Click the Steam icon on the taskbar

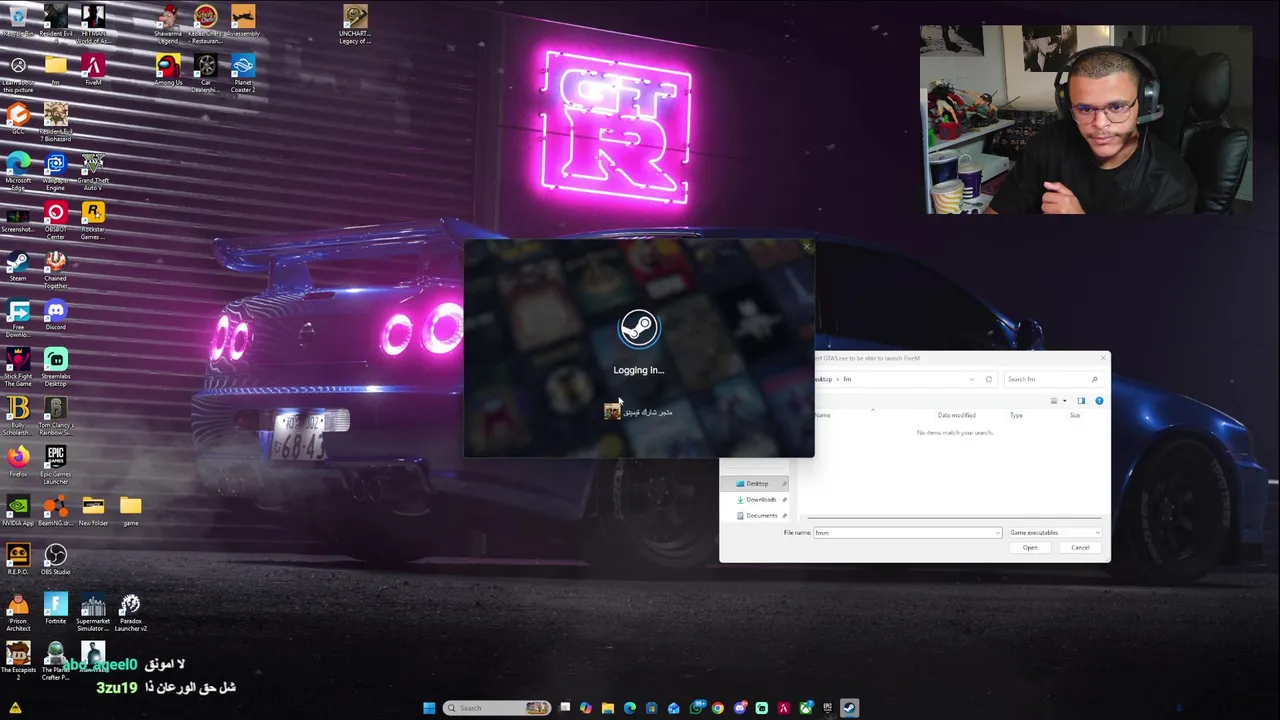pyautogui.click(x=849, y=708)
